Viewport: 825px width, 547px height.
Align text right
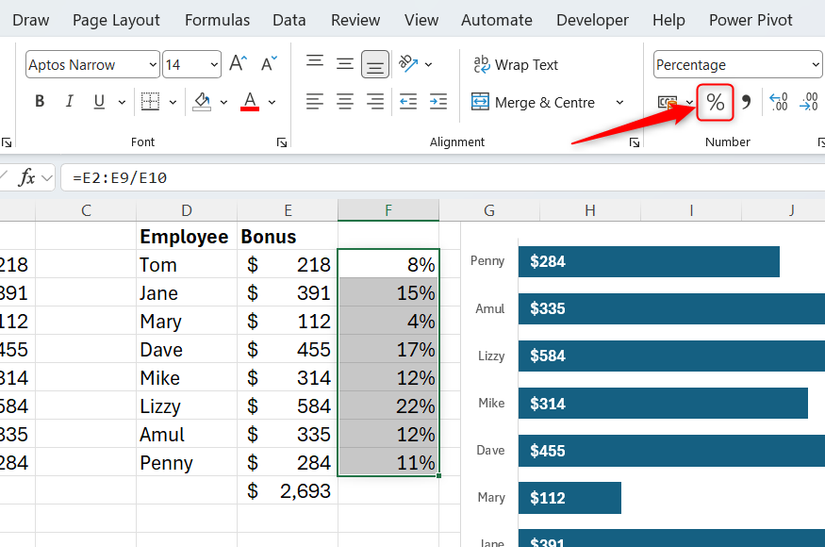coord(375,101)
